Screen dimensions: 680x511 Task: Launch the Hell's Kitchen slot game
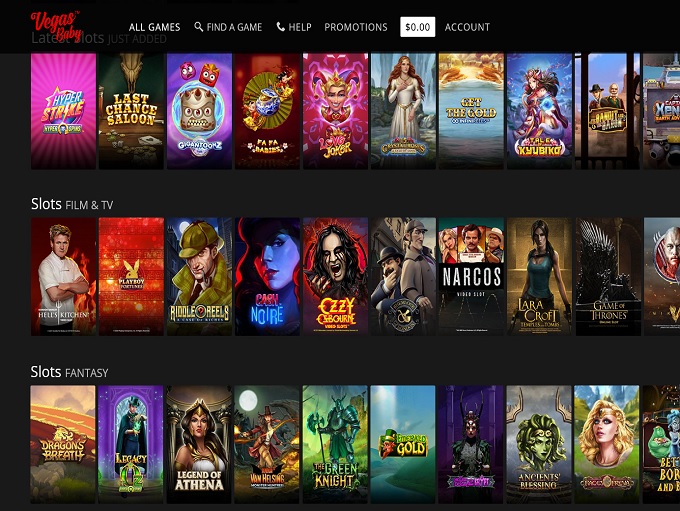[63, 277]
